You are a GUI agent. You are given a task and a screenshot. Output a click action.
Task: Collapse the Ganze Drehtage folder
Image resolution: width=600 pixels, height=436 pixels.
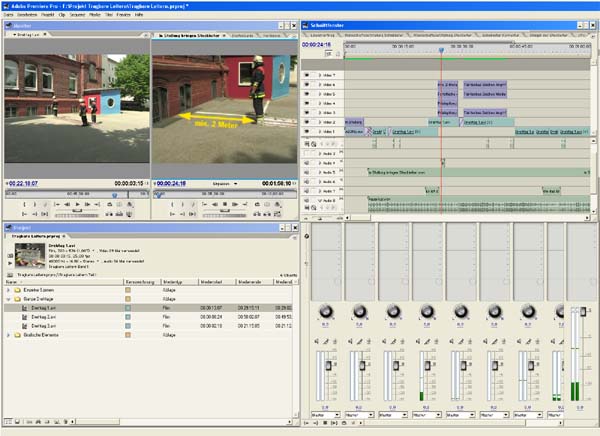coord(8,299)
